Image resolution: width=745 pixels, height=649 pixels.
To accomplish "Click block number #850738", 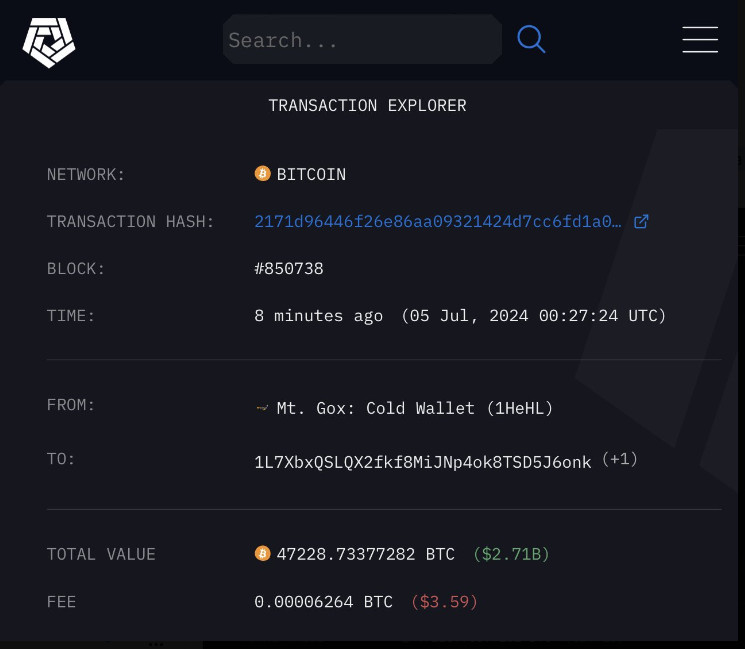I will click(x=289, y=268).
